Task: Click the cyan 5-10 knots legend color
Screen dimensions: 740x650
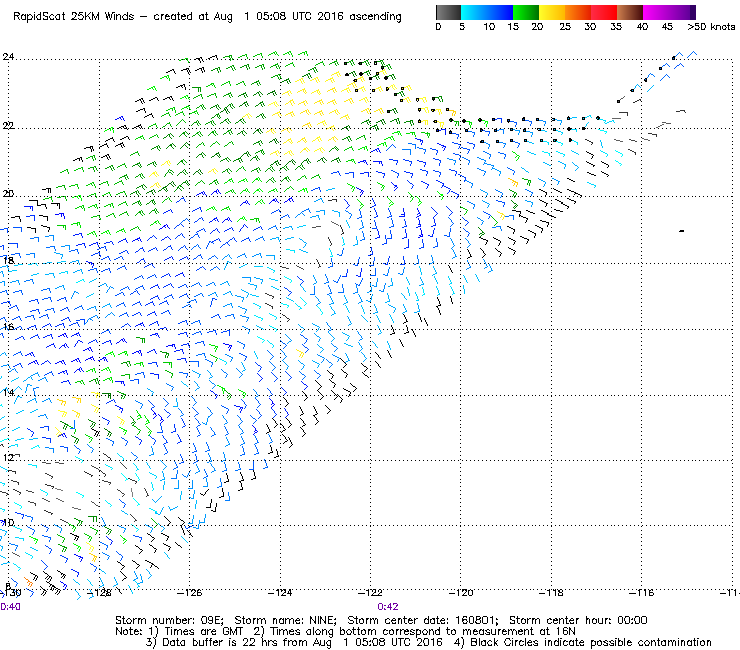Action: 474,12
